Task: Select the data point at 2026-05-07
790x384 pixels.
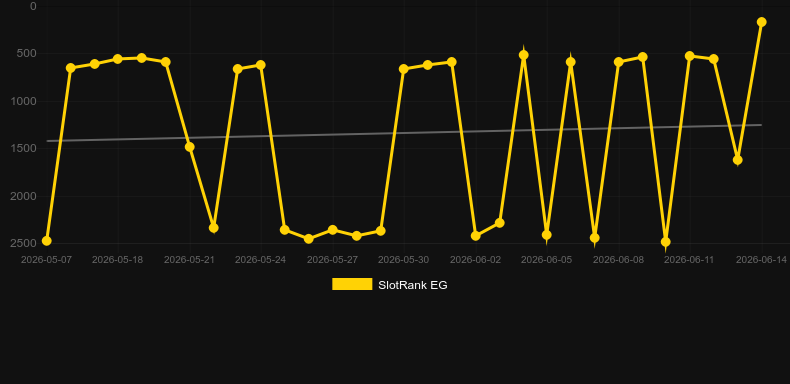Action: tap(46, 241)
